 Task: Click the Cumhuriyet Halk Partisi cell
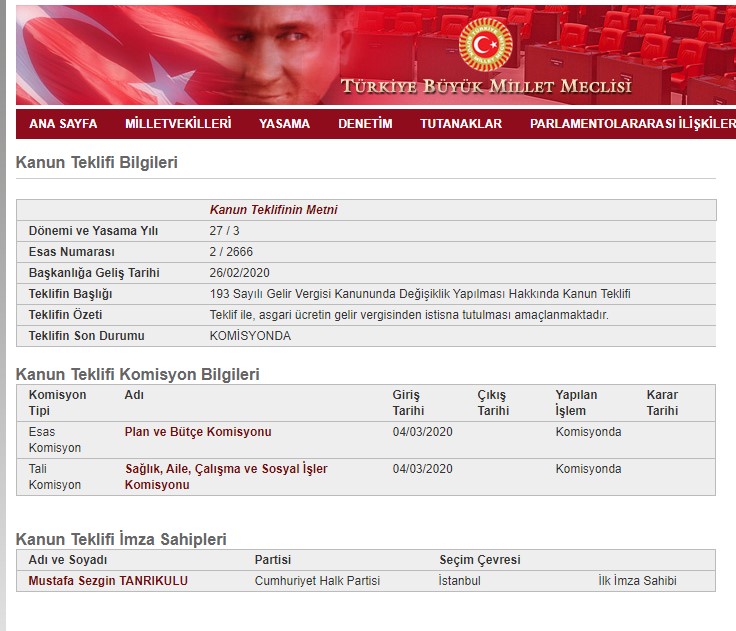(317, 581)
